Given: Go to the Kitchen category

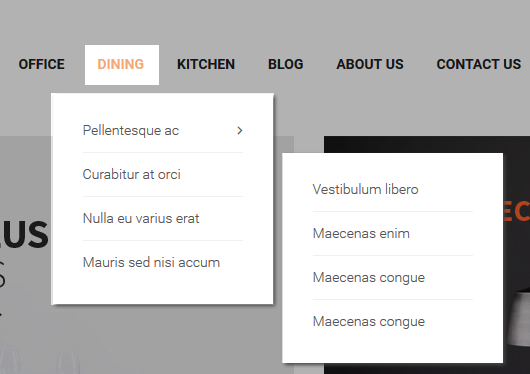Looking at the screenshot, I should coord(206,64).
